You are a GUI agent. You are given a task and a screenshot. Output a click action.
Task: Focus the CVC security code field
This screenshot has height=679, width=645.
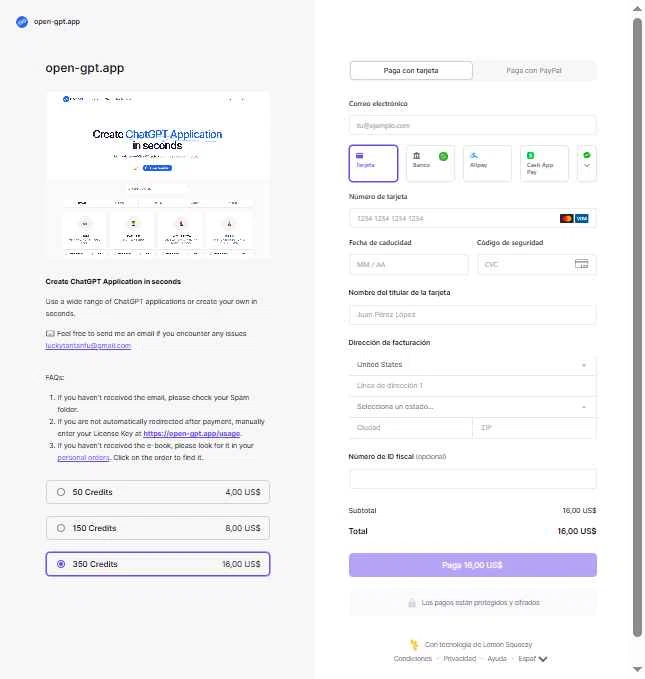point(537,264)
